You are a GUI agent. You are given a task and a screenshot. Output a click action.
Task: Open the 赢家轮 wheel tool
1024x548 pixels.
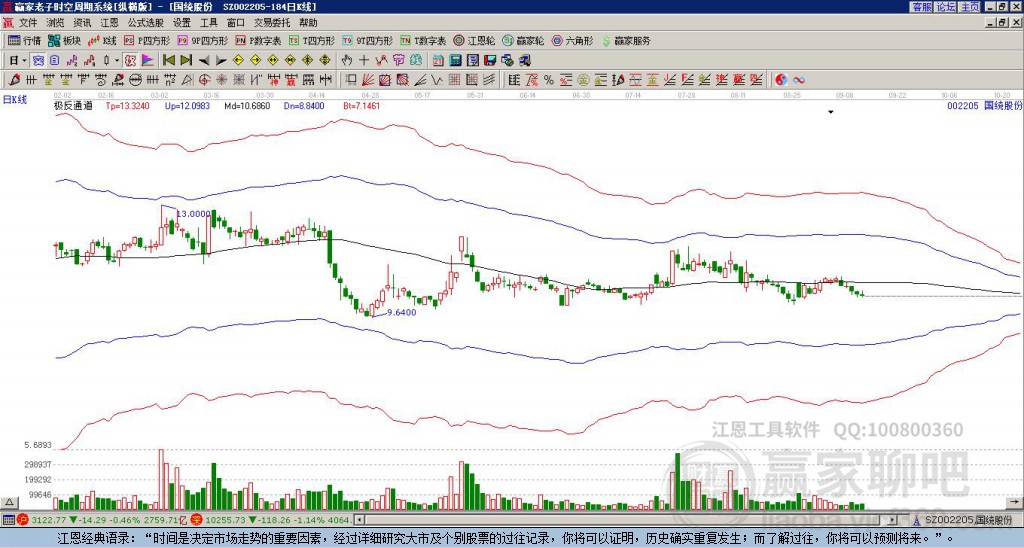523,40
